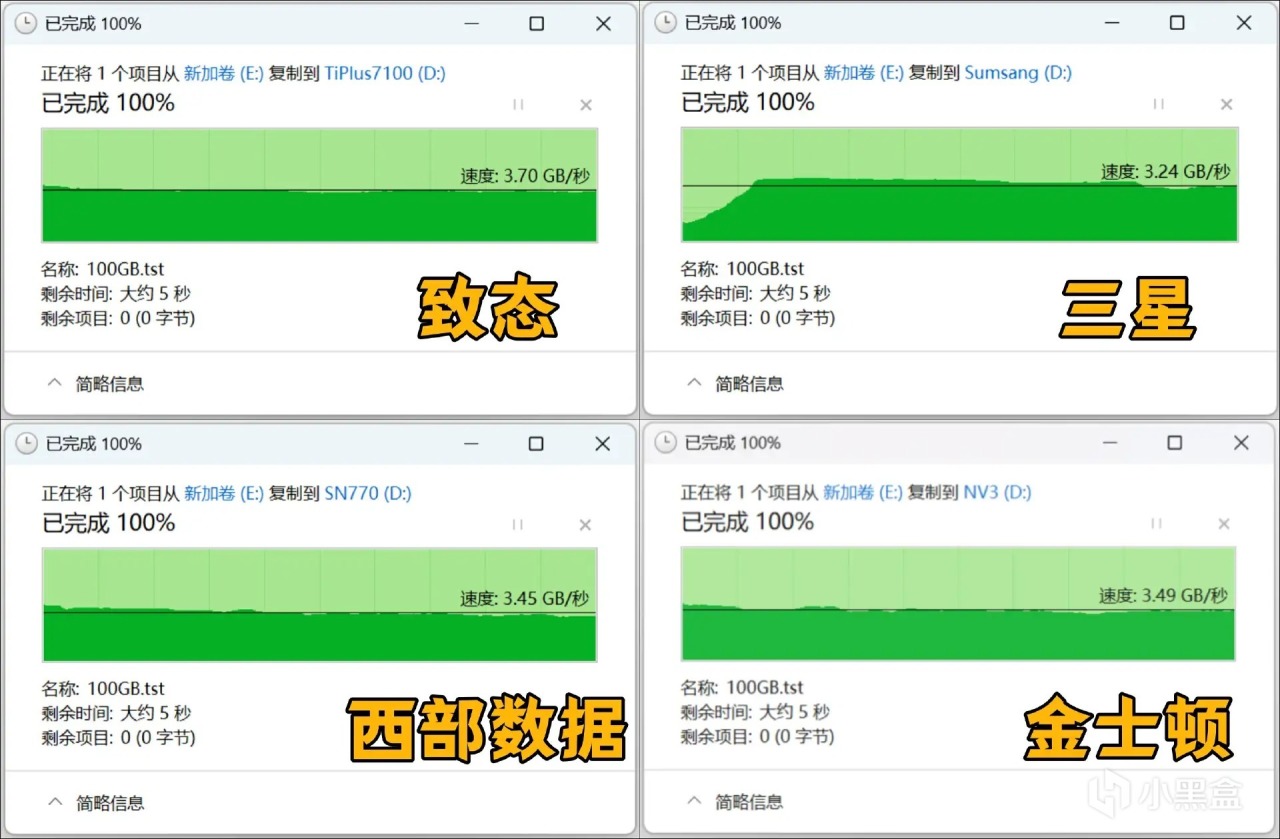The image size is (1280, 839).
Task: Collapse 简略信息 in the SN770 window
Action: click(x=96, y=802)
